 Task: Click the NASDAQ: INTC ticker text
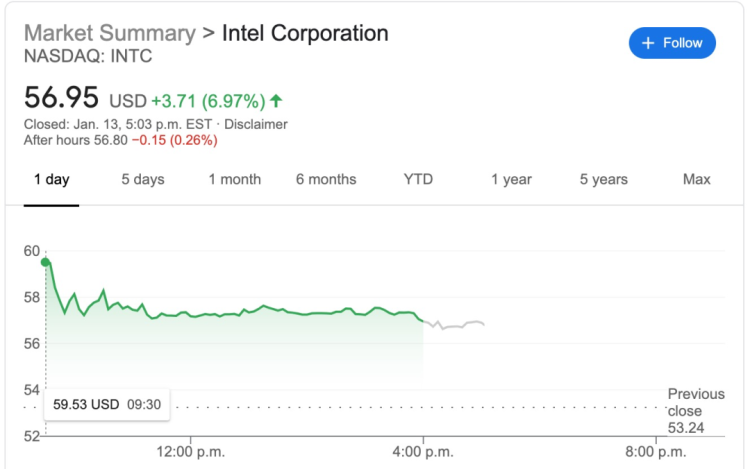click(88, 57)
